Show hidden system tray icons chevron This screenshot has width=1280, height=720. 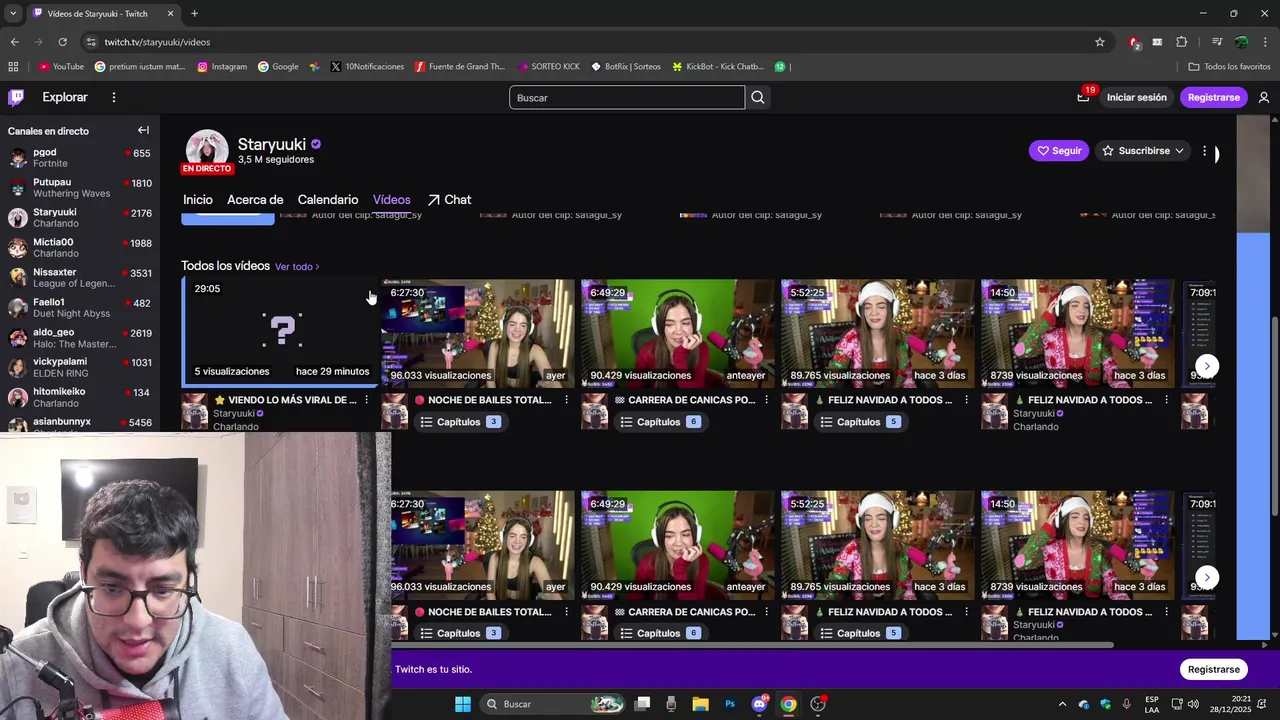[x=1062, y=704]
